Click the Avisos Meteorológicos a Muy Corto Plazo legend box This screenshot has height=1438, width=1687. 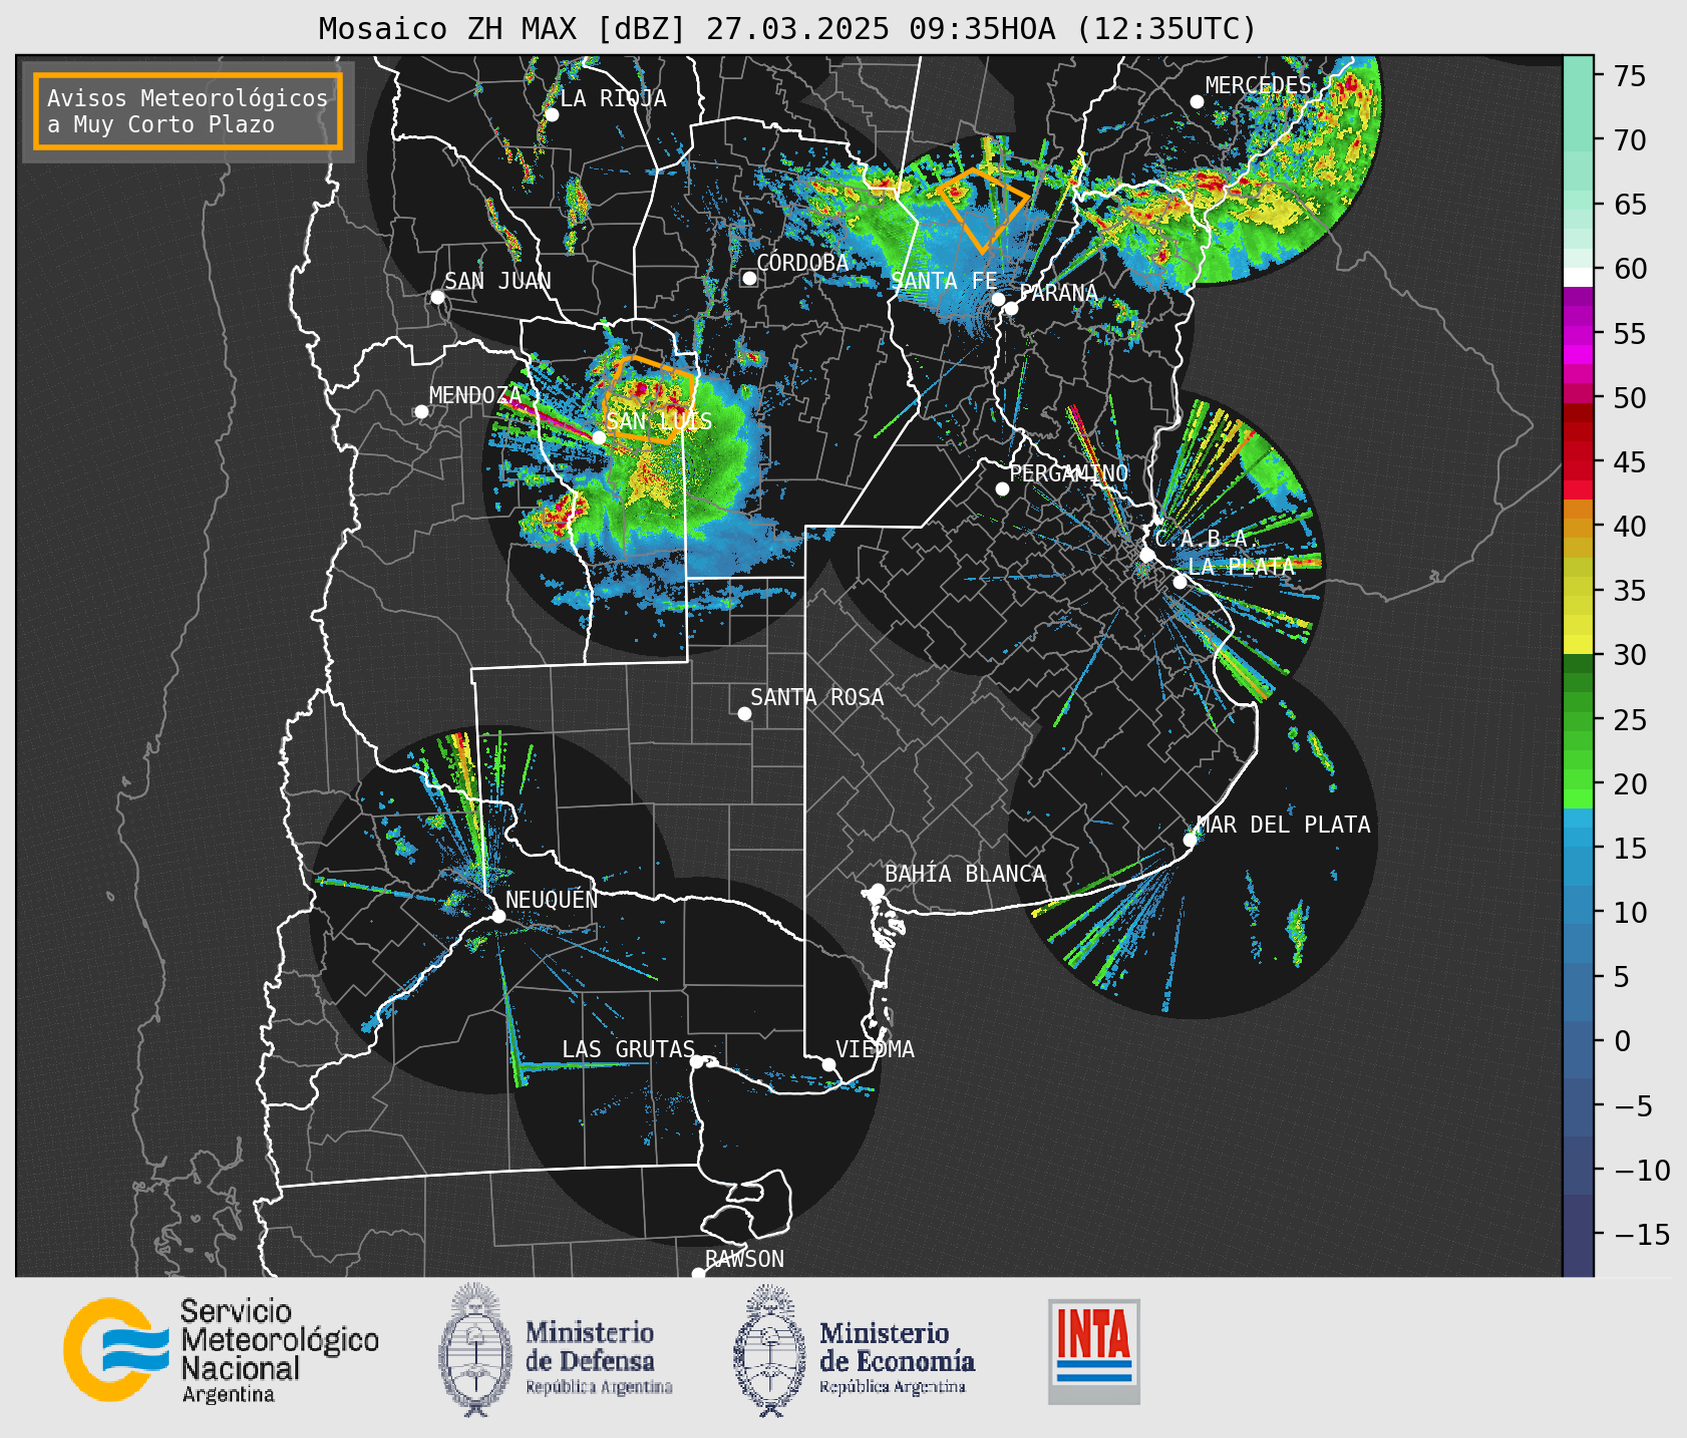click(188, 111)
